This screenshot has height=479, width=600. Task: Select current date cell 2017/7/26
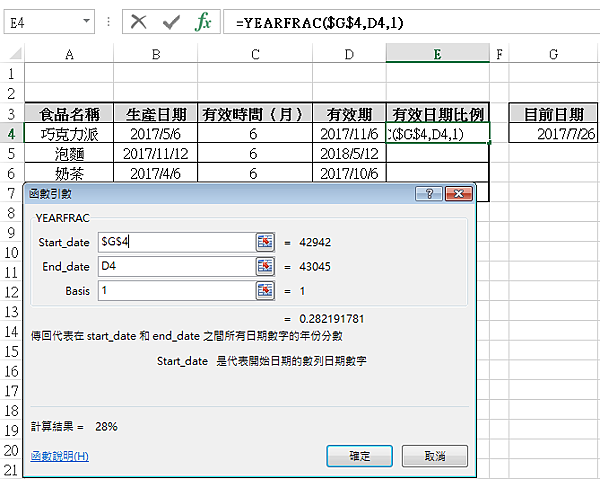[x=553, y=134]
